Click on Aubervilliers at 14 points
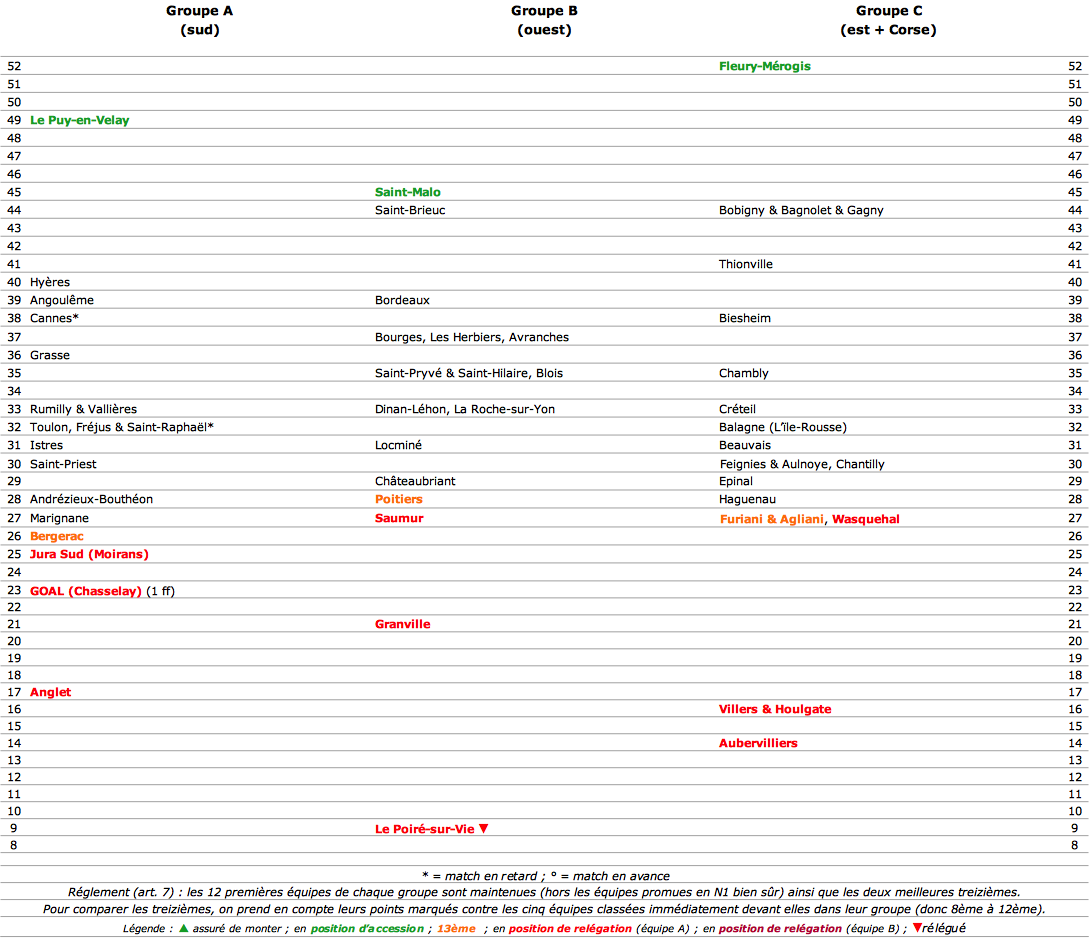Viewport: 1091px width, 952px height. tap(758, 743)
